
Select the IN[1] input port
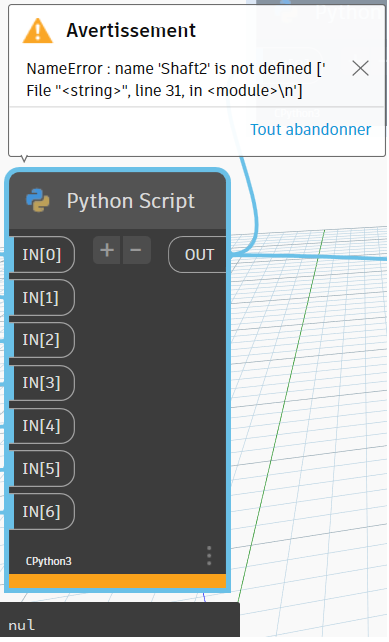point(41,298)
